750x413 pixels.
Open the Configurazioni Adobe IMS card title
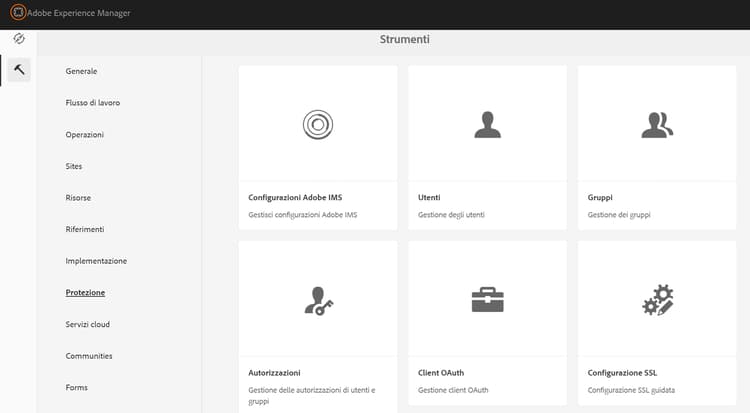pos(295,197)
